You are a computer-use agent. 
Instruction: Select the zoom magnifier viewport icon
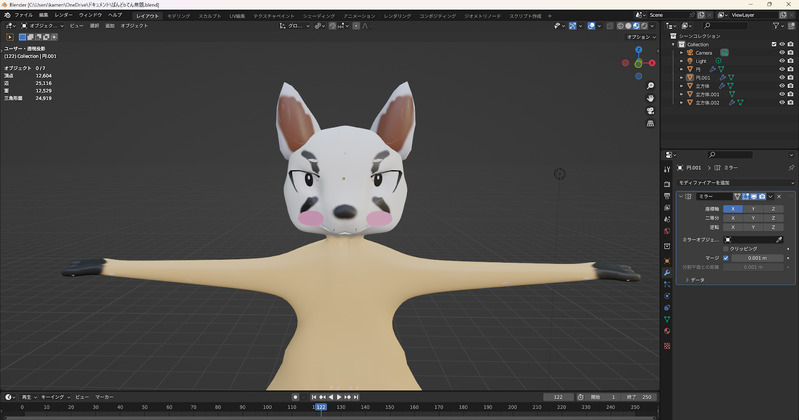point(651,86)
